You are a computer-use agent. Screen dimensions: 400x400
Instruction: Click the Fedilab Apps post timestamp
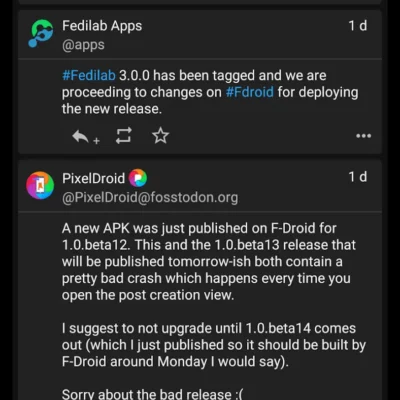tap(358, 26)
